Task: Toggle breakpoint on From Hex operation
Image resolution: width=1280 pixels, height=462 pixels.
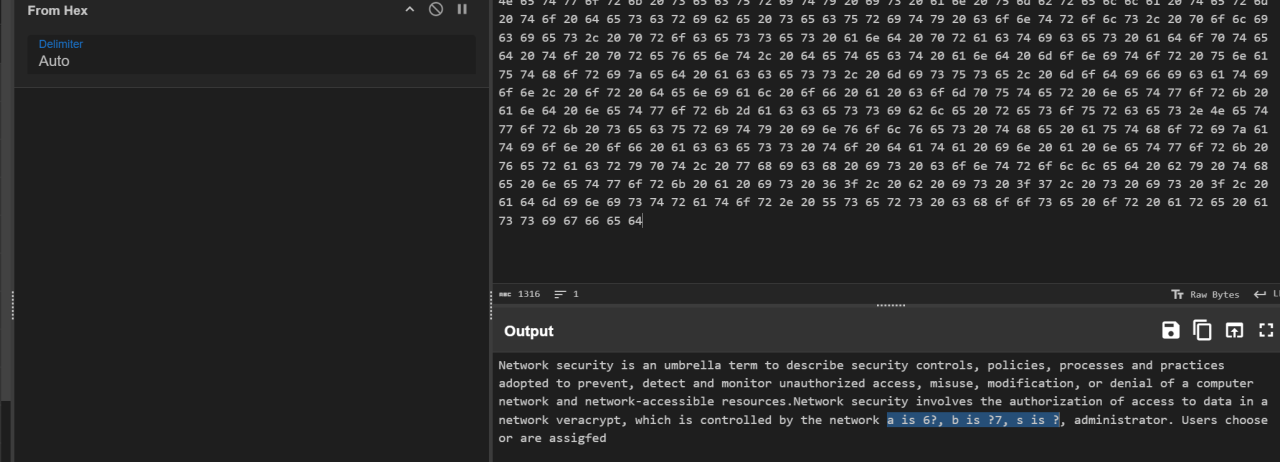Action: click(x=462, y=9)
